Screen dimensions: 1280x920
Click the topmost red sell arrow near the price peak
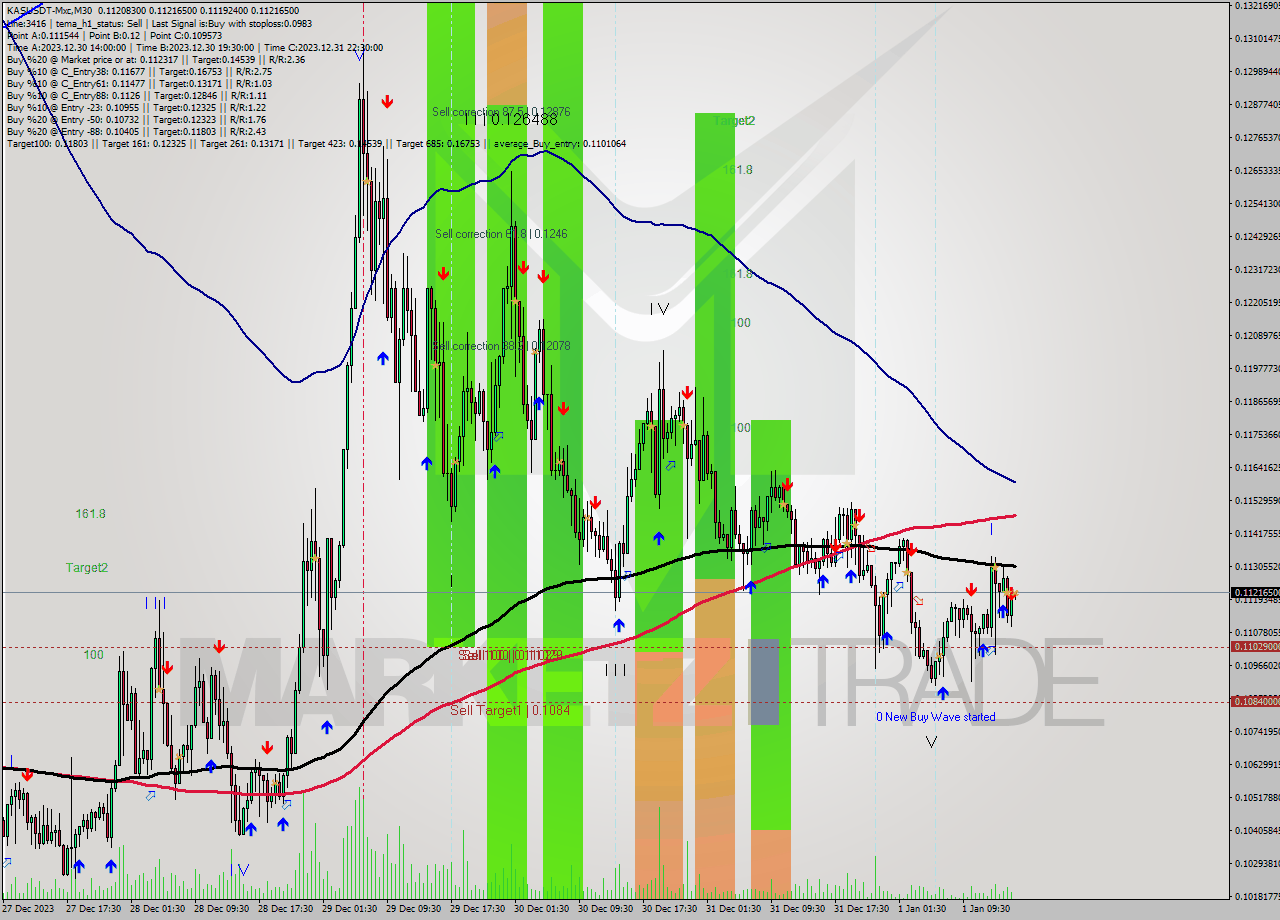(x=387, y=102)
